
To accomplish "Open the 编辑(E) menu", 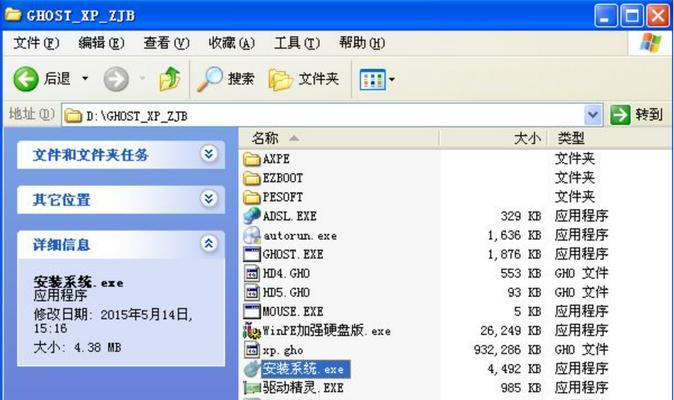I will pyautogui.click(x=101, y=43).
